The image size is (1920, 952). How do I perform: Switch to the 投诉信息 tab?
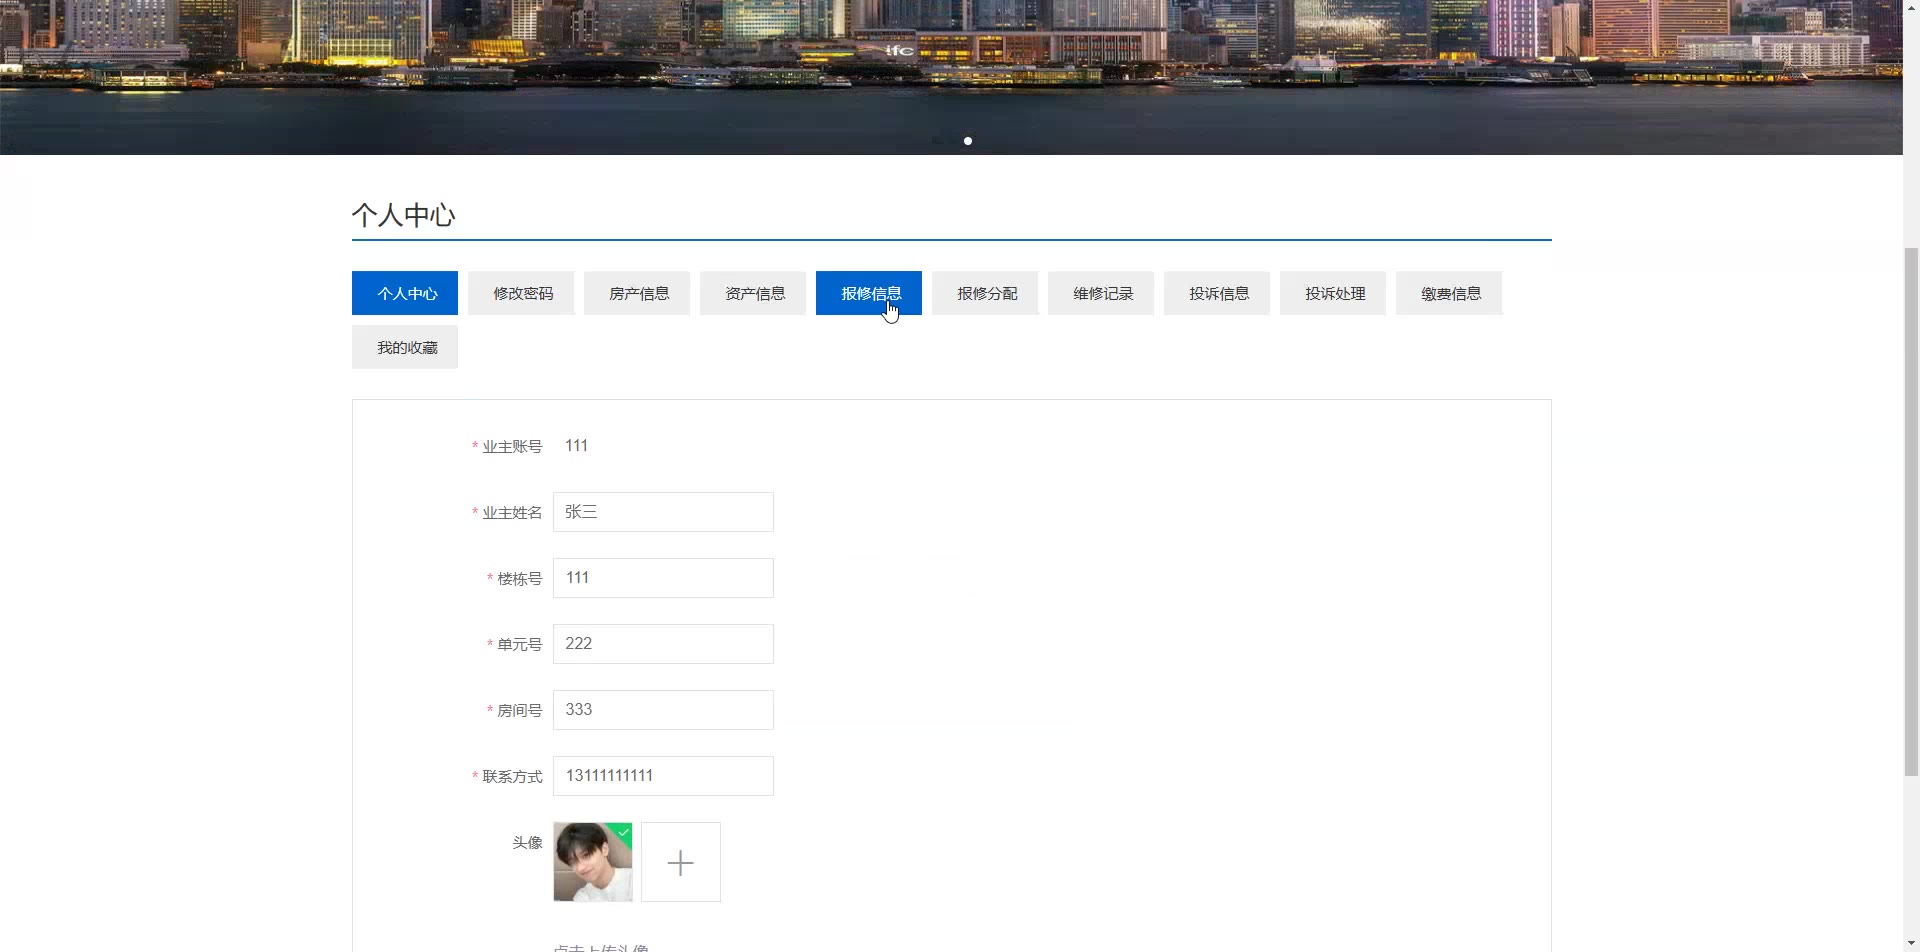[x=1217, y=293]
